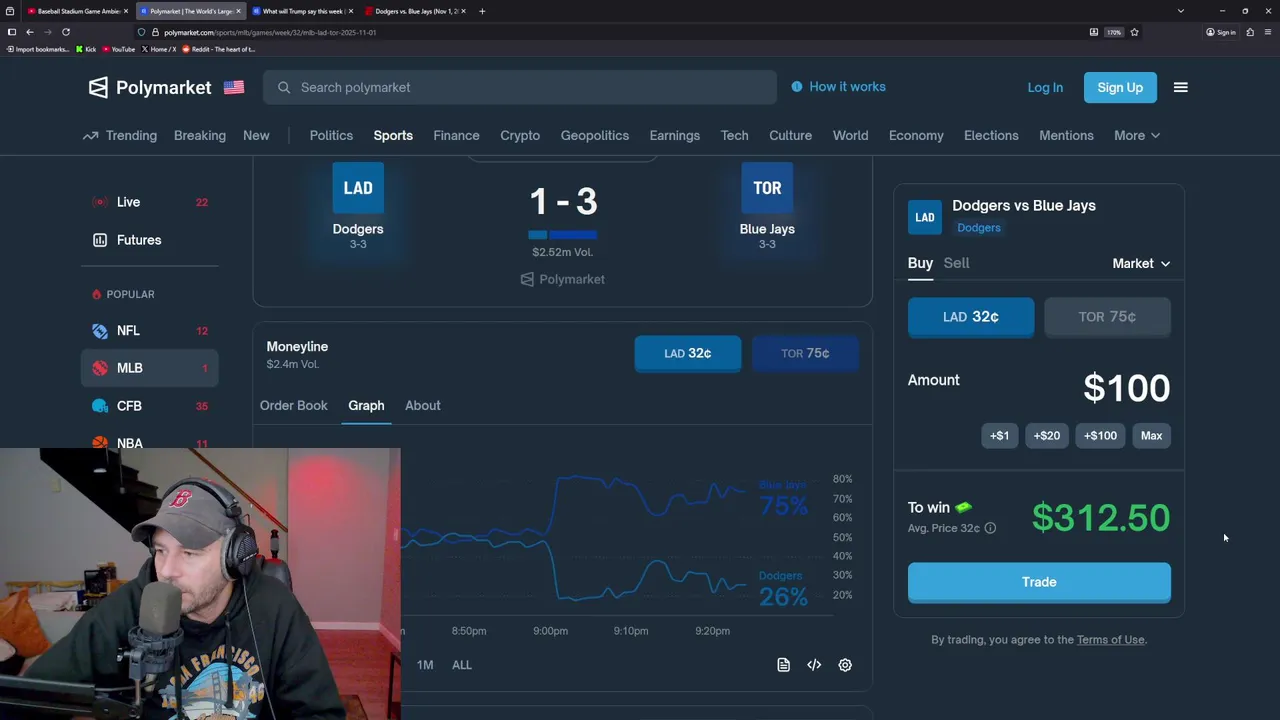Viewport: 1280px width, 720px height.
Task: Select the ALL graph range
Action: click(461, 665)
